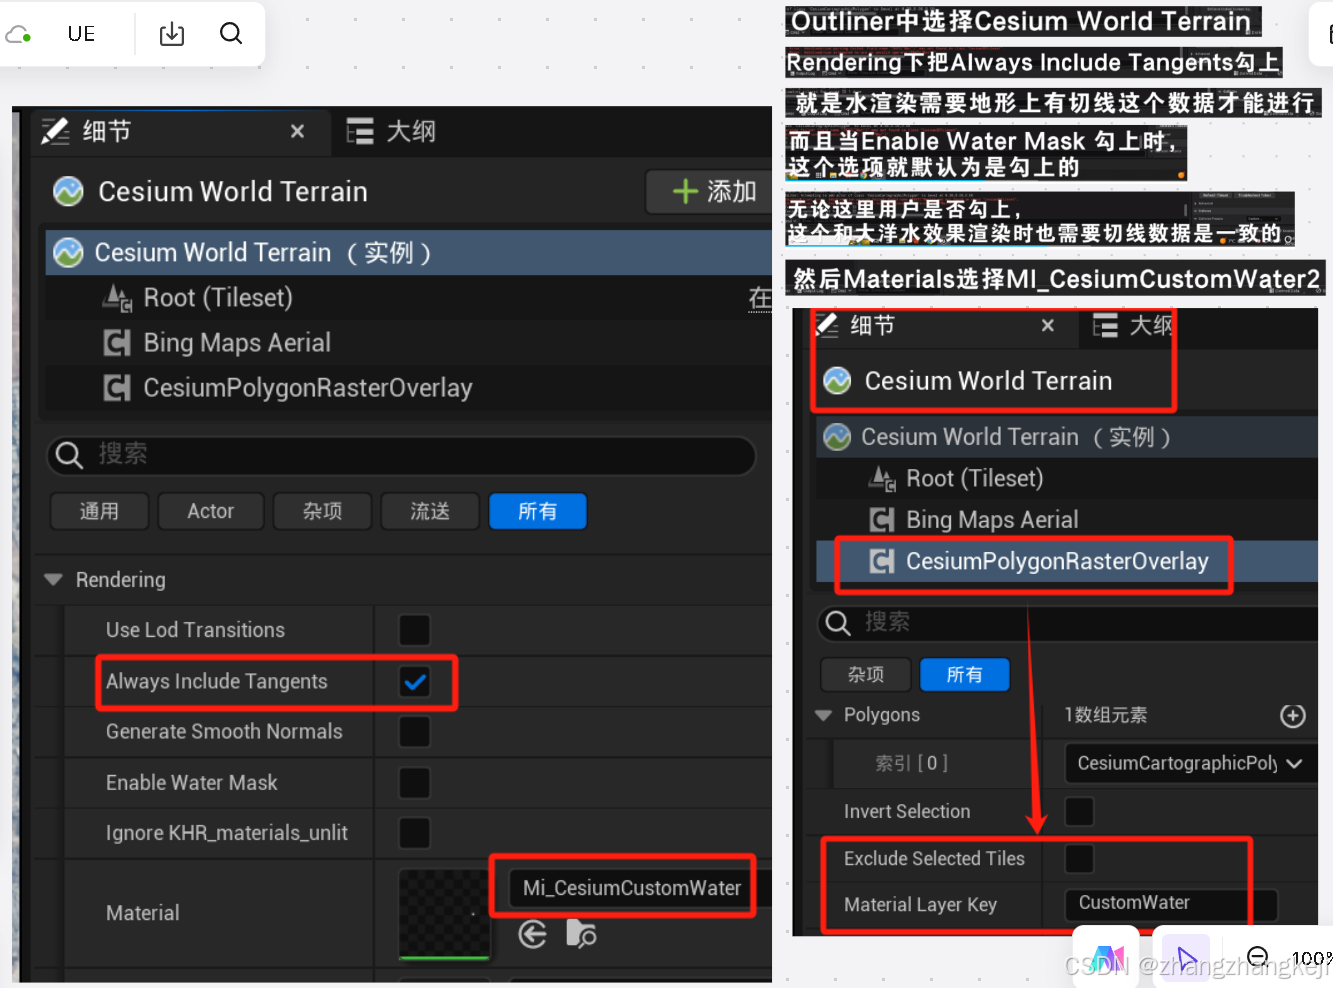
Task: Click the Material thumbnail preview
Action: pyautogui.click(x=444, y=913)
